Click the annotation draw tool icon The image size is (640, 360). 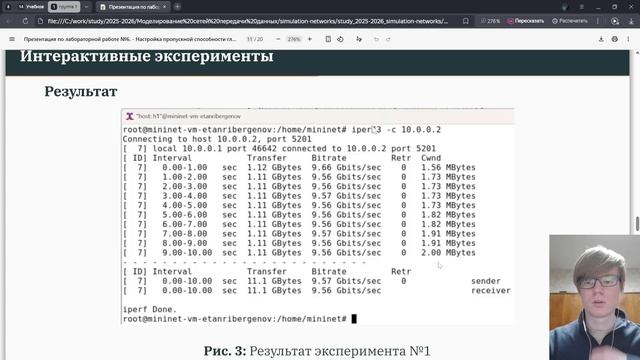pos(359,39)
